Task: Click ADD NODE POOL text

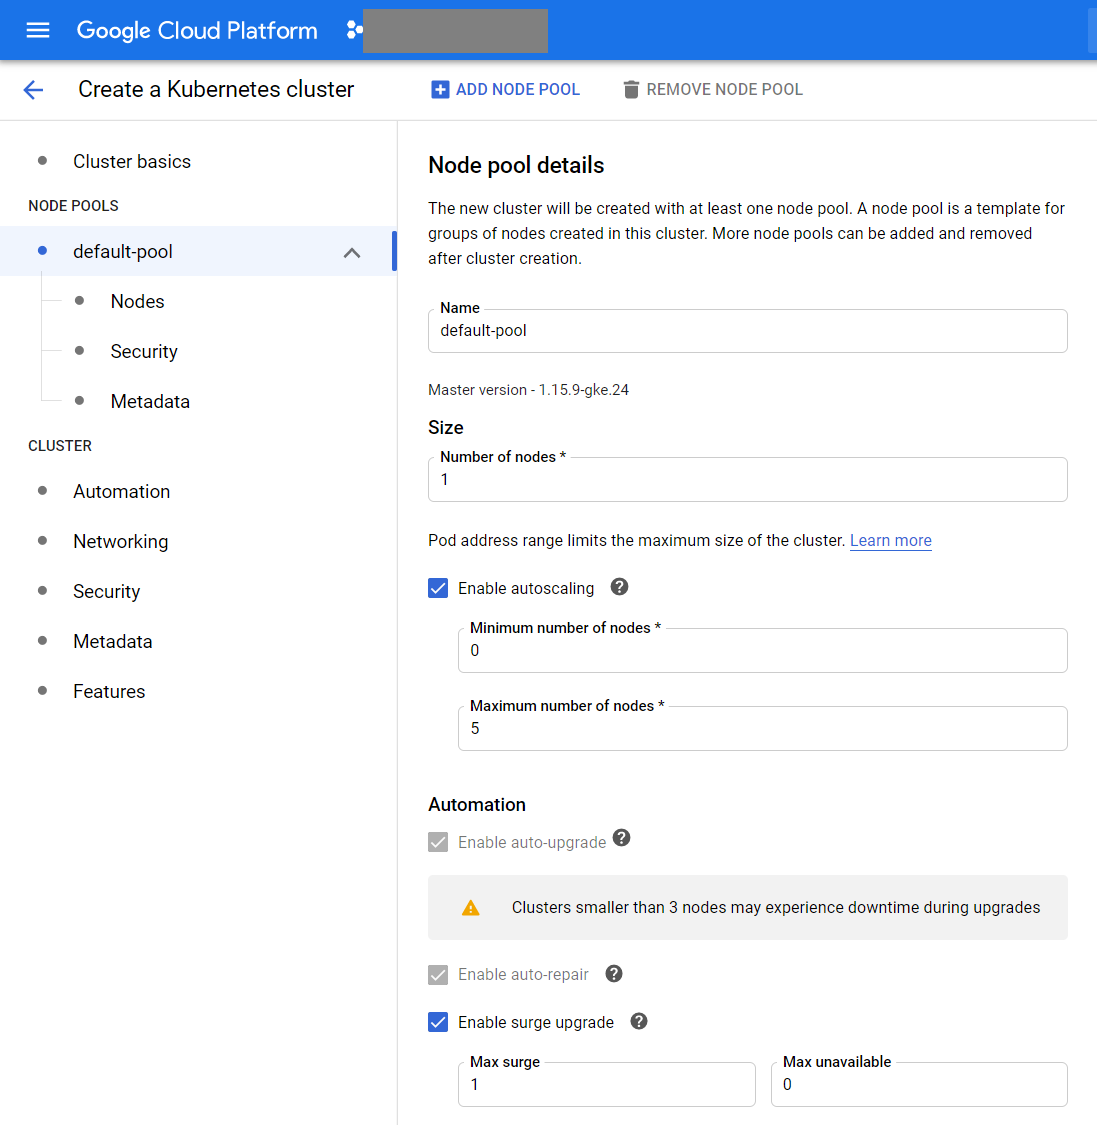Action: tap(518, 90)
